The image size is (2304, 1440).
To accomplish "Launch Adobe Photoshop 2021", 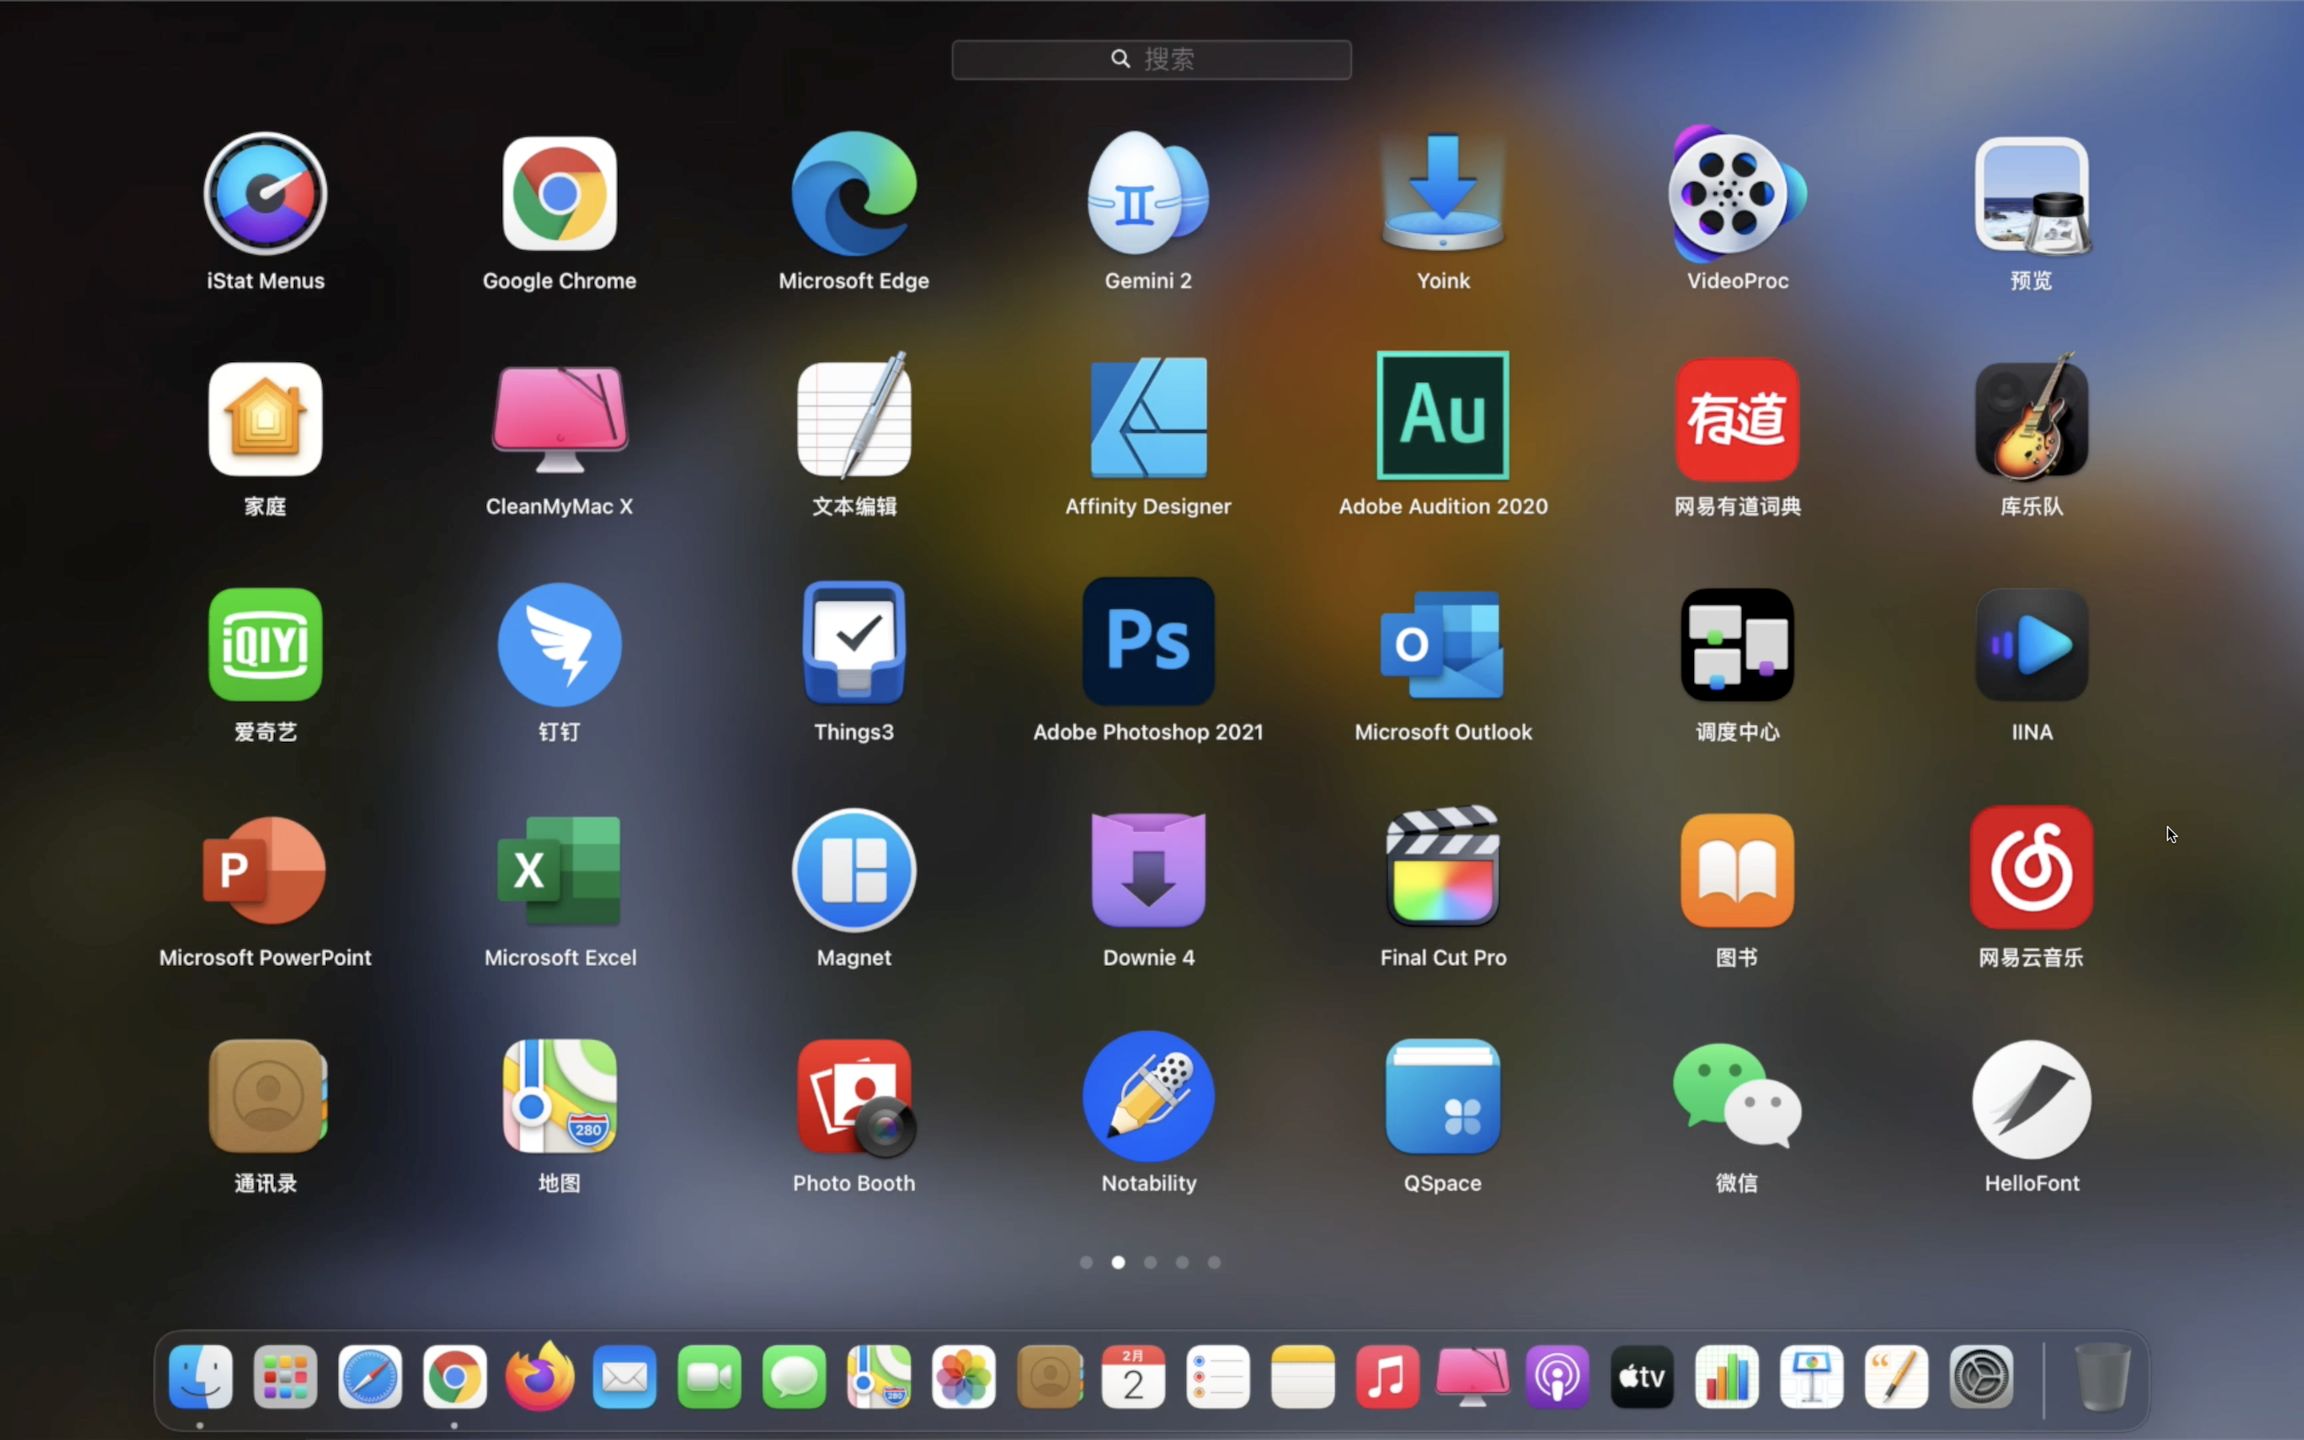I will 1148,641.
